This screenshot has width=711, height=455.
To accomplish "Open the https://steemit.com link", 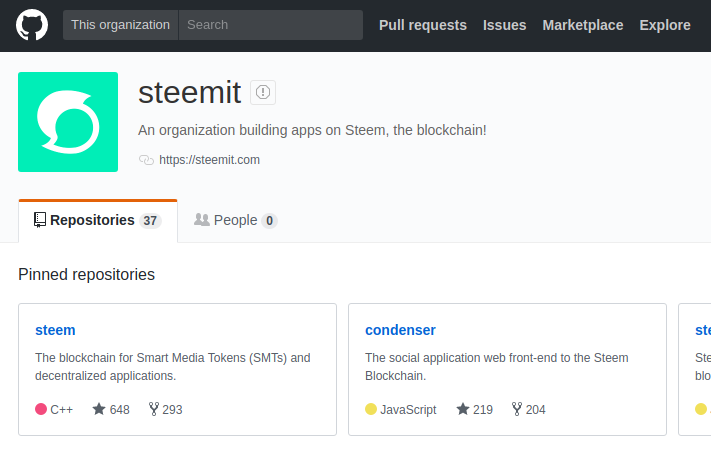I will 209,160.
